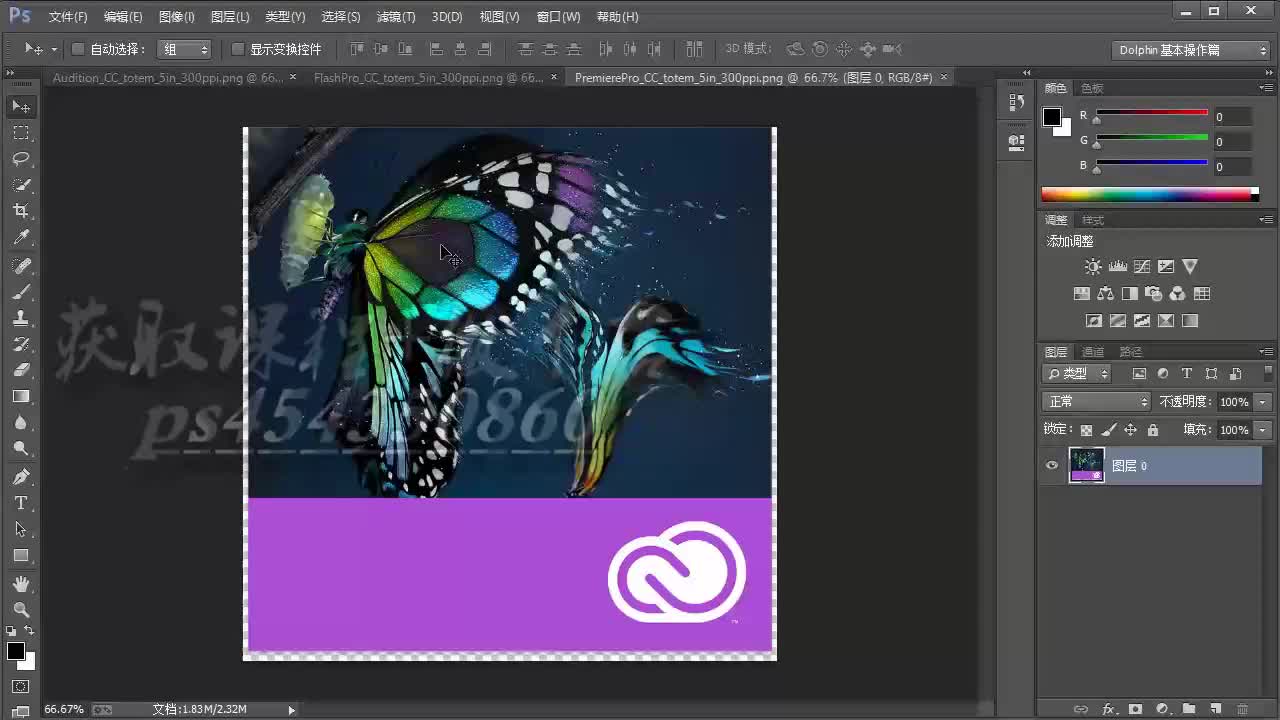Open the layer blend mode dropdown showing 正常
The height and width of the screenshot is (720, 1280).
pyautogui.click(x=1096, y=401)
